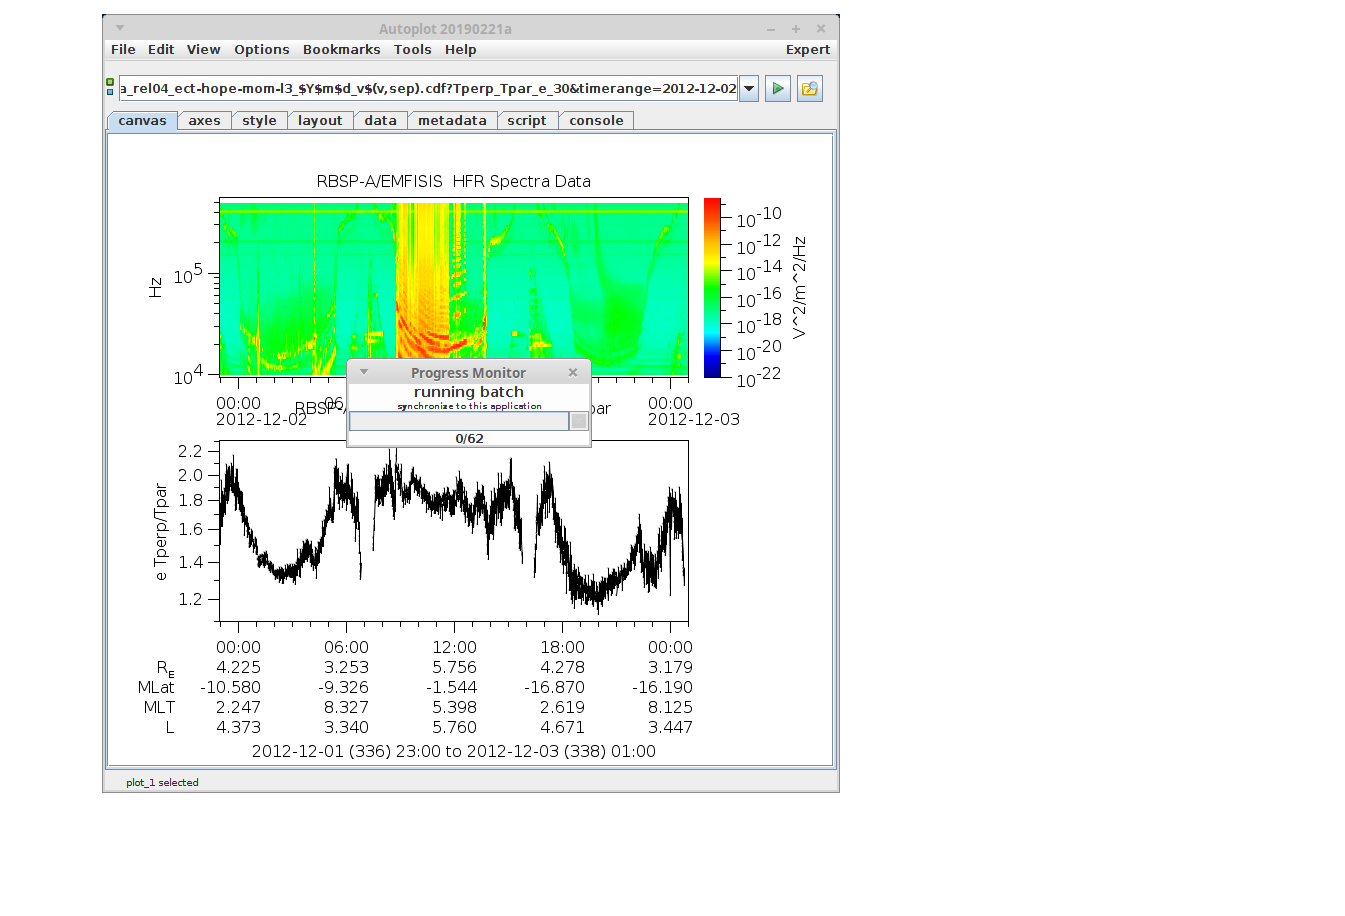The image size is (1345, 916).
Task: Open the Progress Monitor window menu triangle
Action: click(x=364, y=372)
